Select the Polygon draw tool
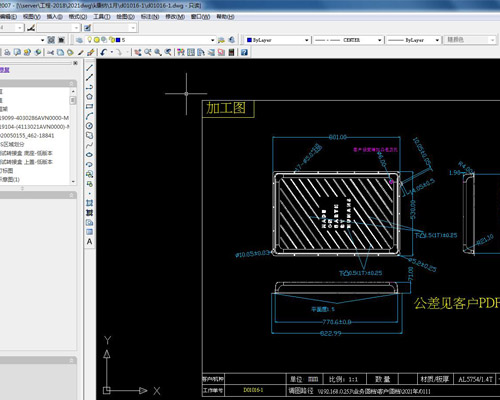Screen dimensions: 500x400 coord(89,97)
